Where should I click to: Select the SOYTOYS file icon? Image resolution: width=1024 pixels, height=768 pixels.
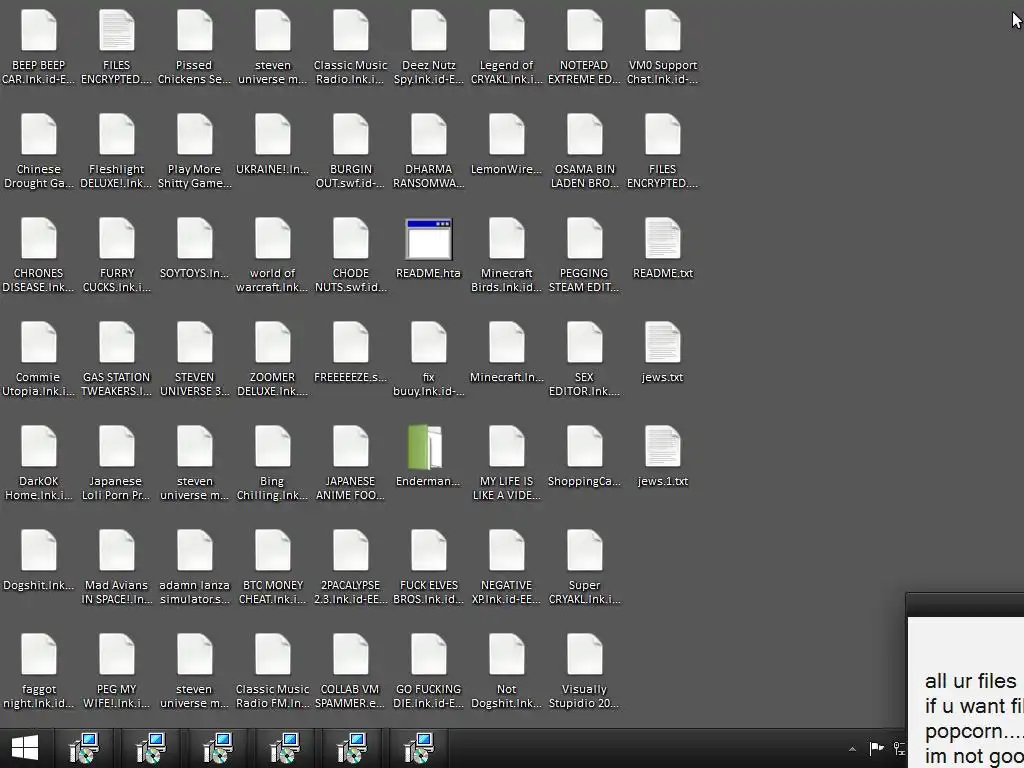click(195, 238)
